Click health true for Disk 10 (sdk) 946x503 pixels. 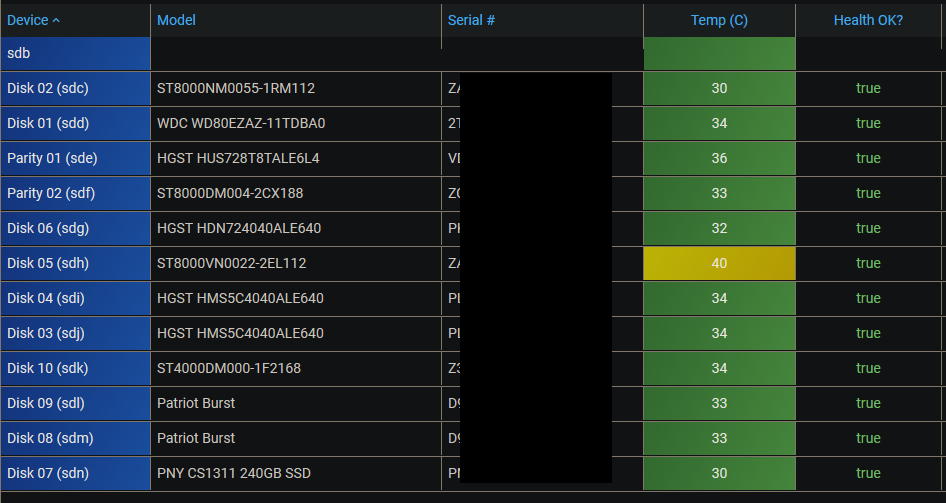pos(868,368)
